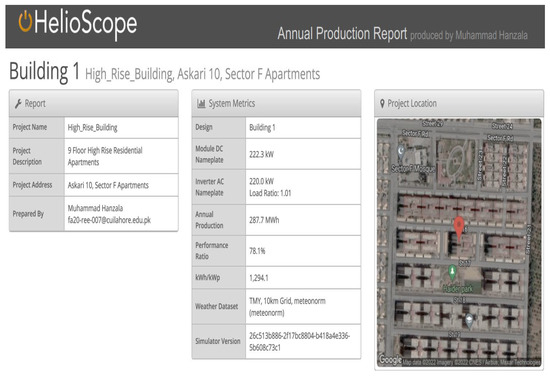Click the Sector F Mosque map icon
The width and height of the screenshot is (550, 376).
point(401,152)
